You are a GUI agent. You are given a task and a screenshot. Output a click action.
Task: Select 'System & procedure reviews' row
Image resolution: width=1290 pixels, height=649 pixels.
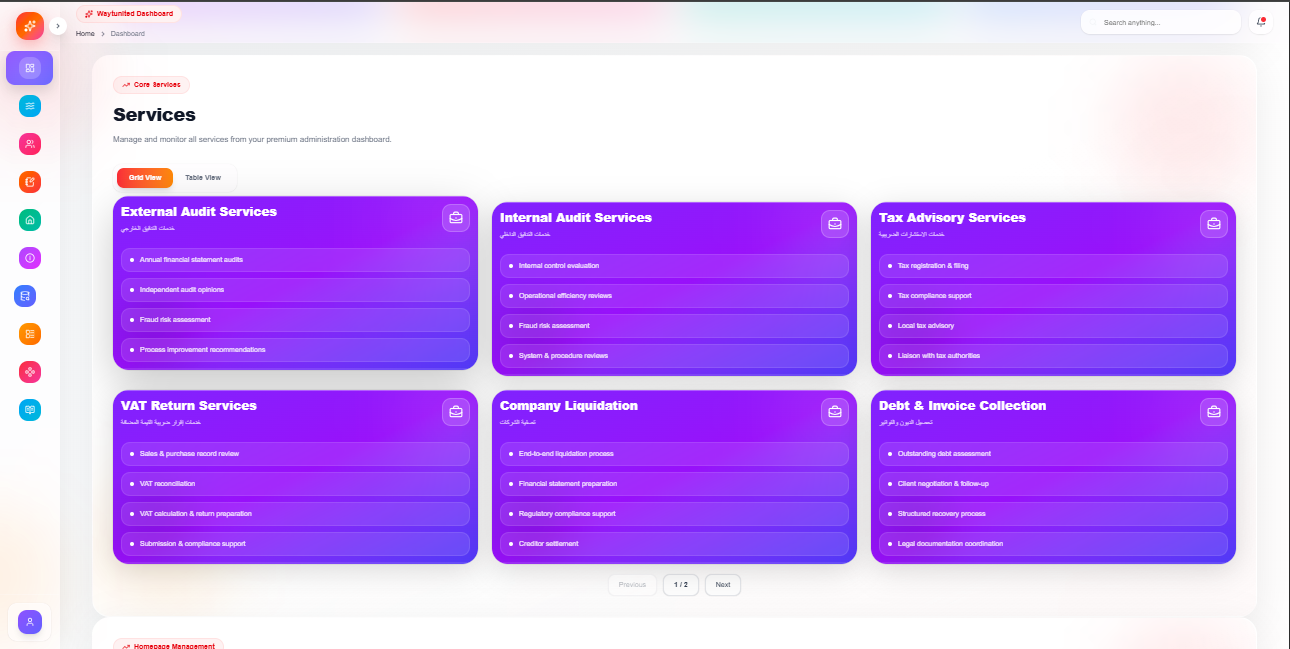point(674,356)
